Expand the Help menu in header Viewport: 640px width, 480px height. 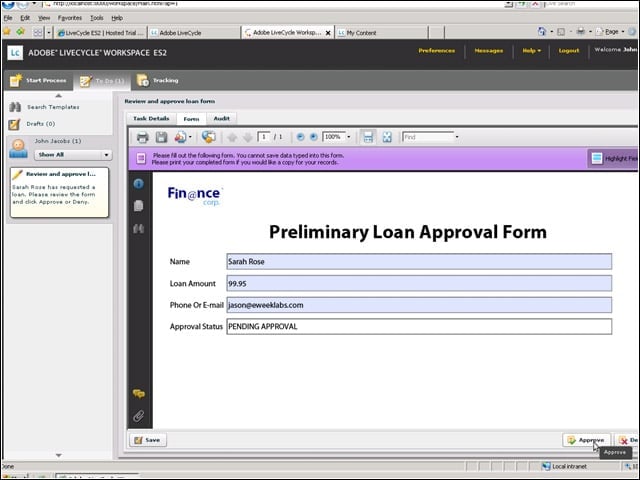tap(531, 51)
